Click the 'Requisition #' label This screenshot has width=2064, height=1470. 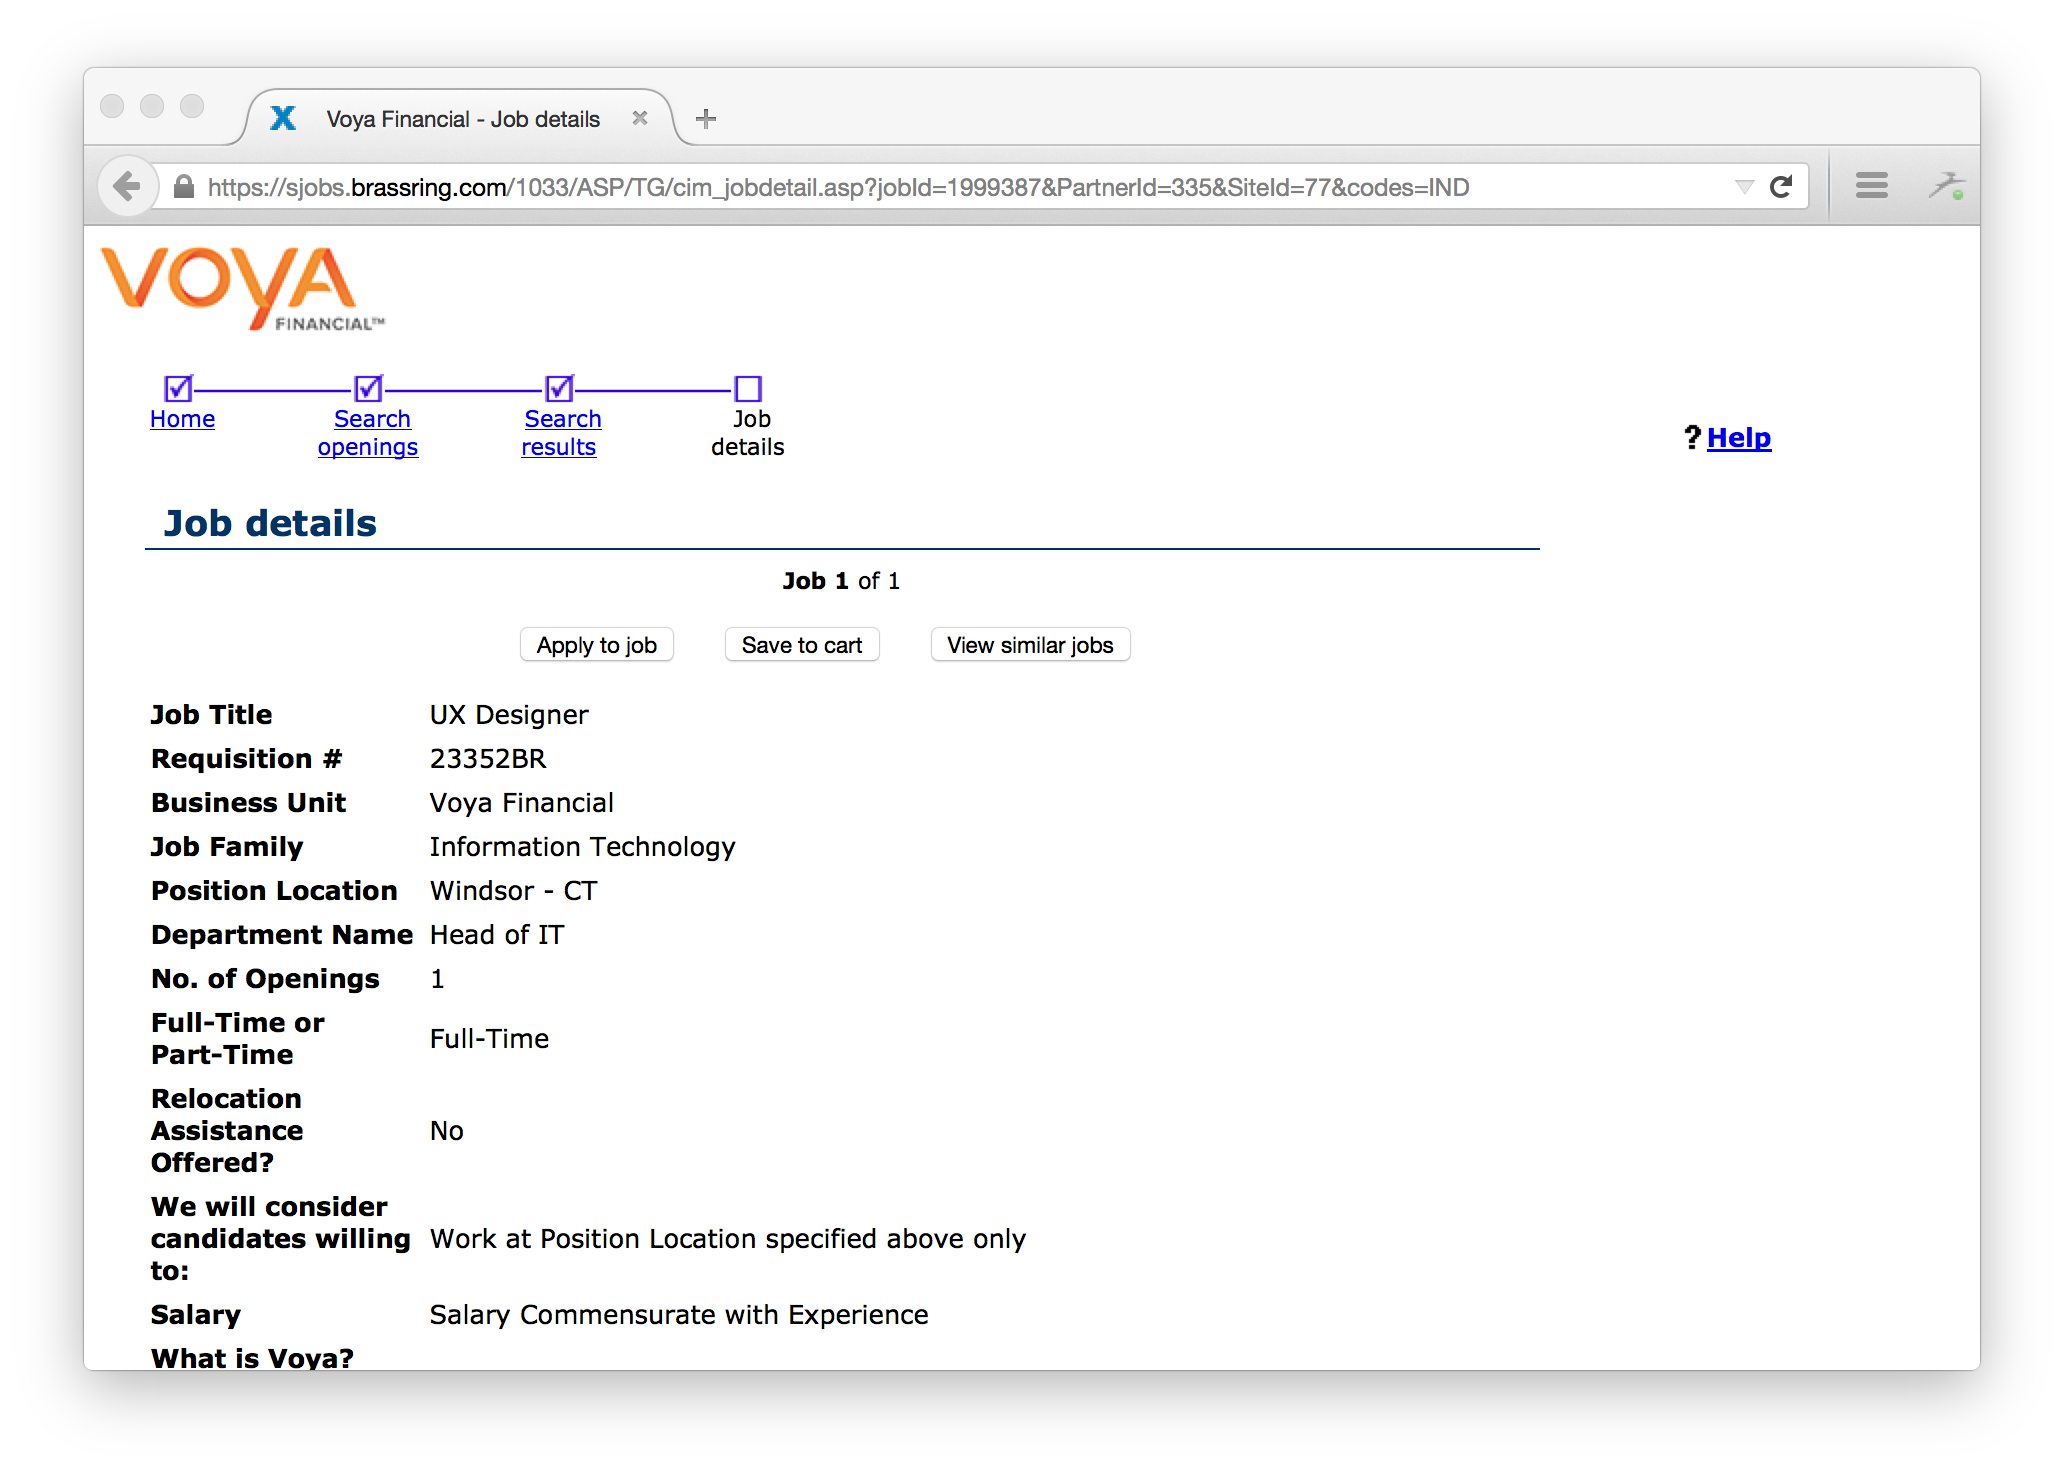tap(246, 759)
